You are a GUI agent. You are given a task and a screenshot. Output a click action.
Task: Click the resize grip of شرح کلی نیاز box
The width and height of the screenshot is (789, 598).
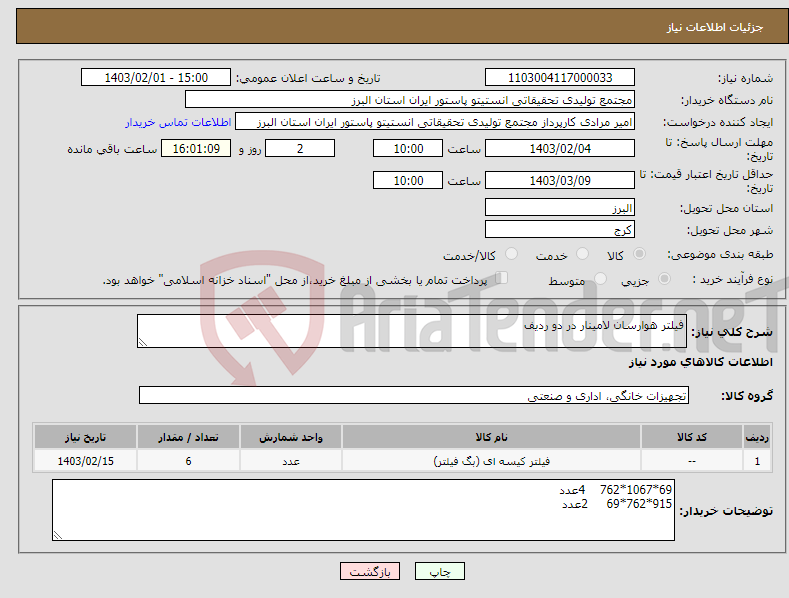[143, 342]
